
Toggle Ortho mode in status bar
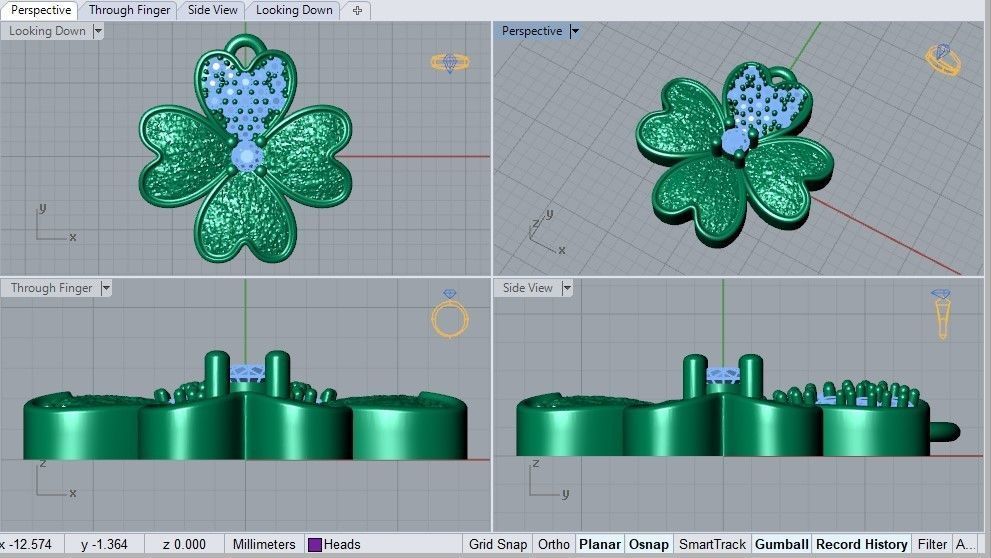pos(554,544)
